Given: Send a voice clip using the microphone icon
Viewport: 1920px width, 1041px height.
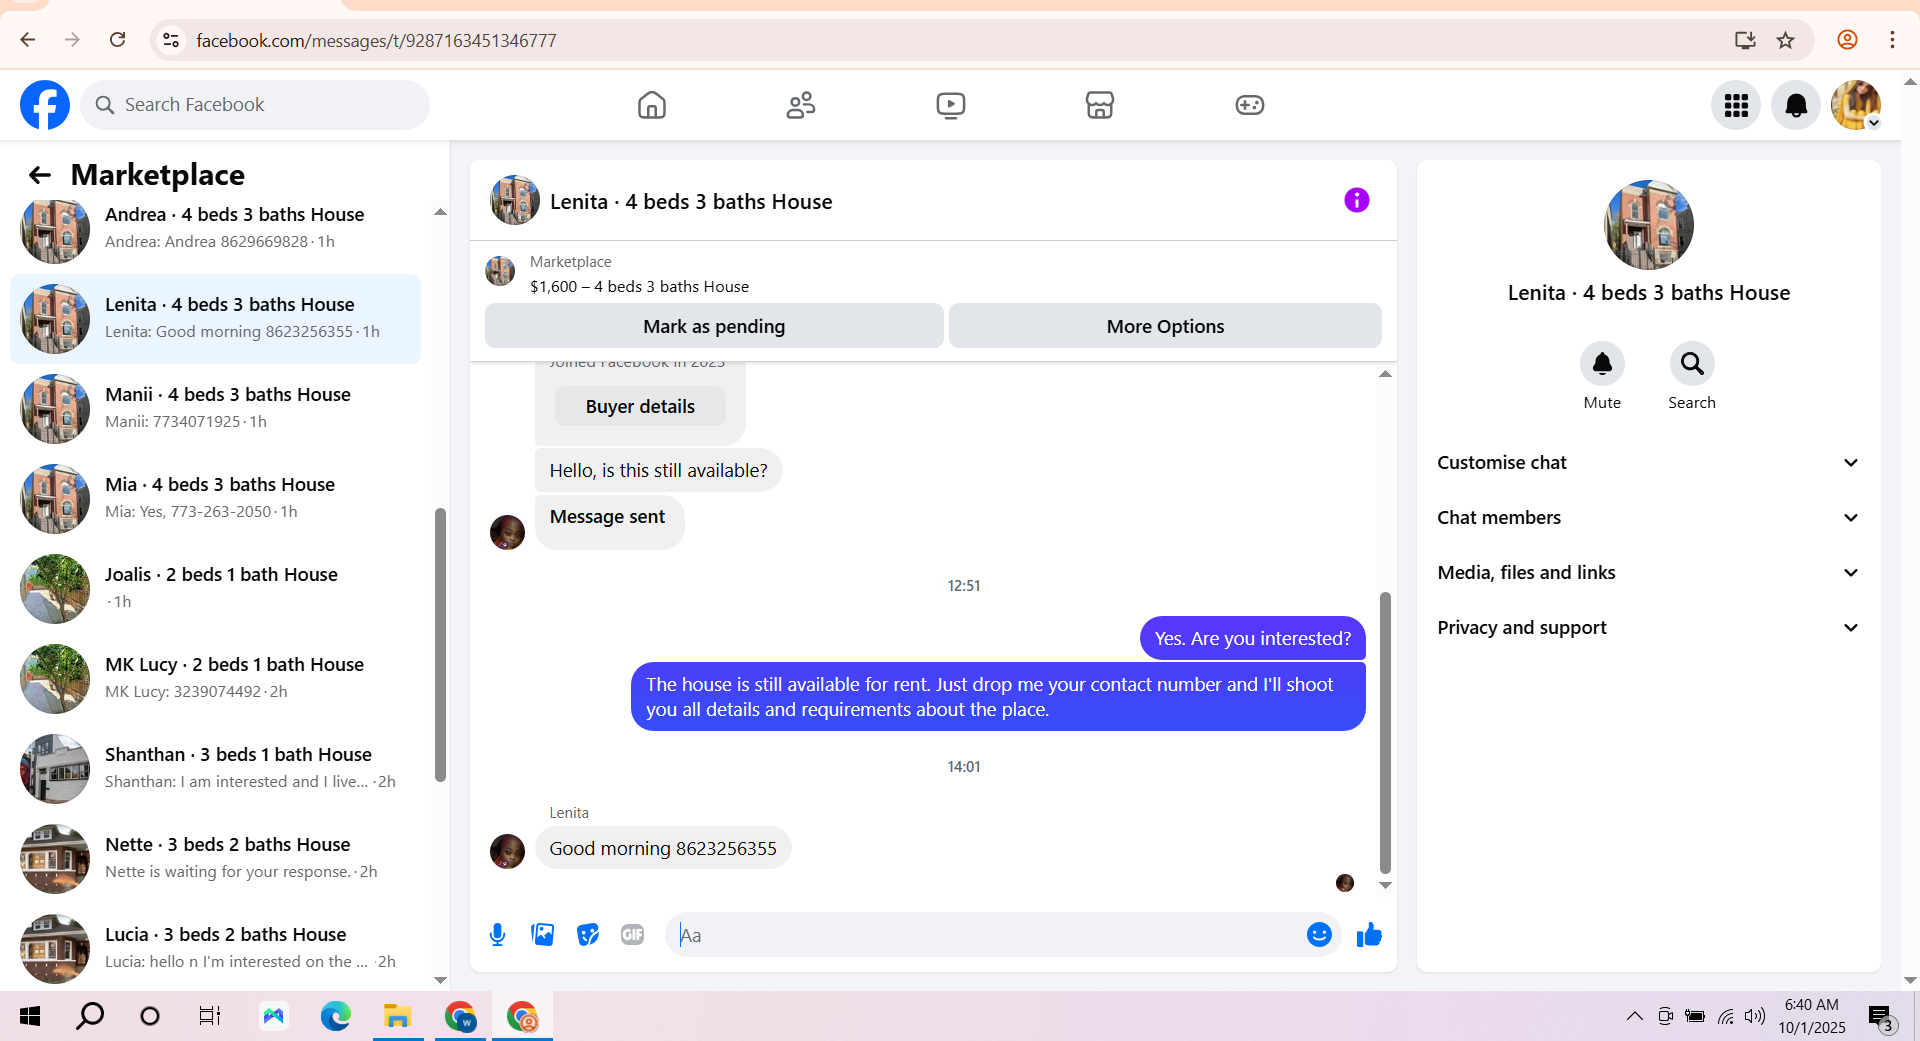Looking at the screenshot, I should pyautogui.click(x=497, y=935).
